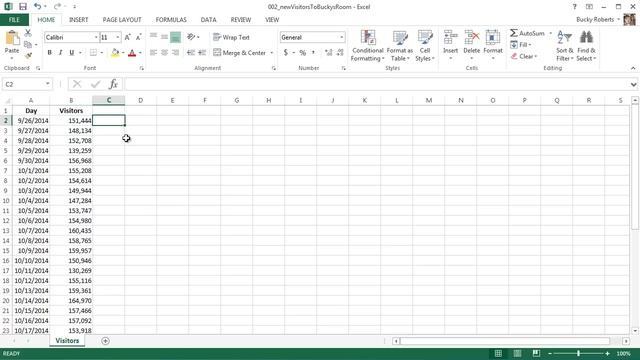Apply yellow Fill Color to cell
This screenshot has height=360, width=640.
coord(115,53)
